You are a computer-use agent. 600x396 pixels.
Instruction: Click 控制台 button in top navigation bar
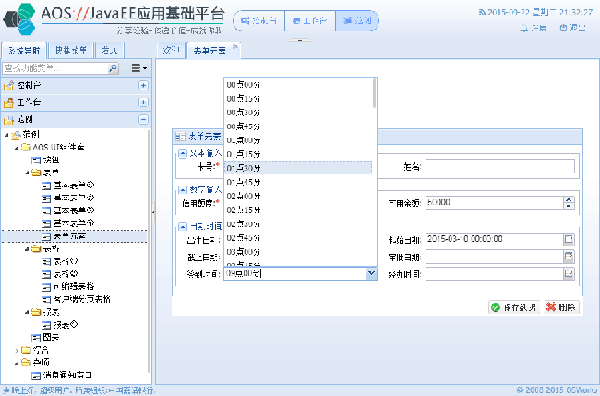tap(259, 21)
